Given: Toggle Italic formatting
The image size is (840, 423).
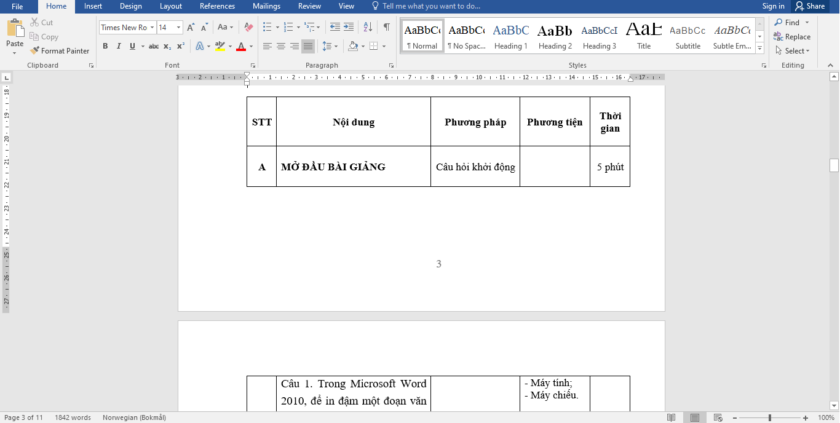Looking at the screenshot, I should point(118,46).
